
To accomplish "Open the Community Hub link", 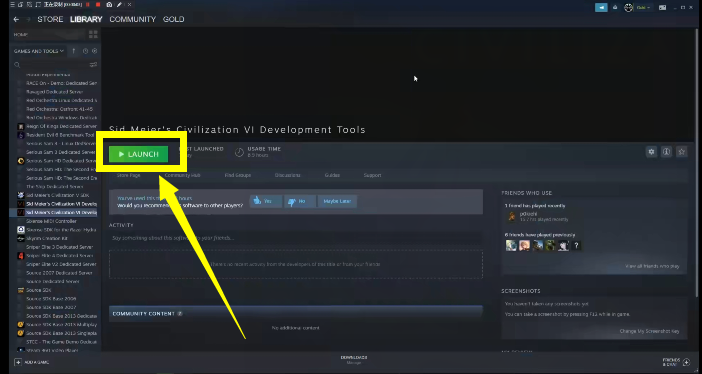I will click(x=182, y=175).
